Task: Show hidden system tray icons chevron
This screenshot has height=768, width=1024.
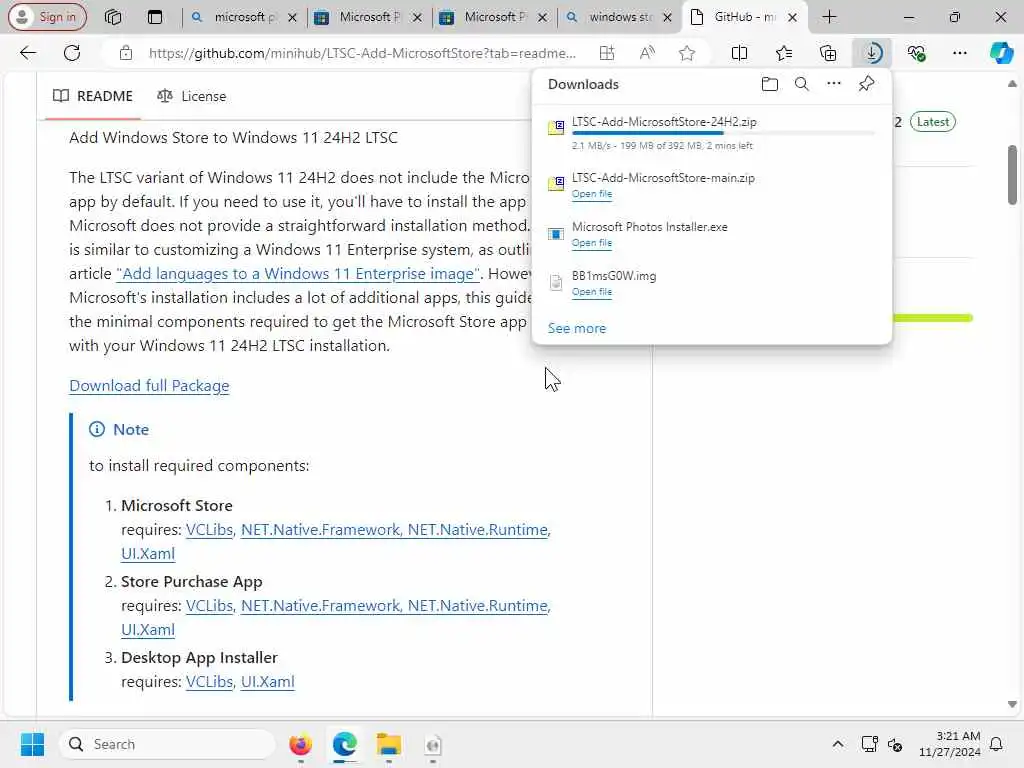Action: coord(838,744)
